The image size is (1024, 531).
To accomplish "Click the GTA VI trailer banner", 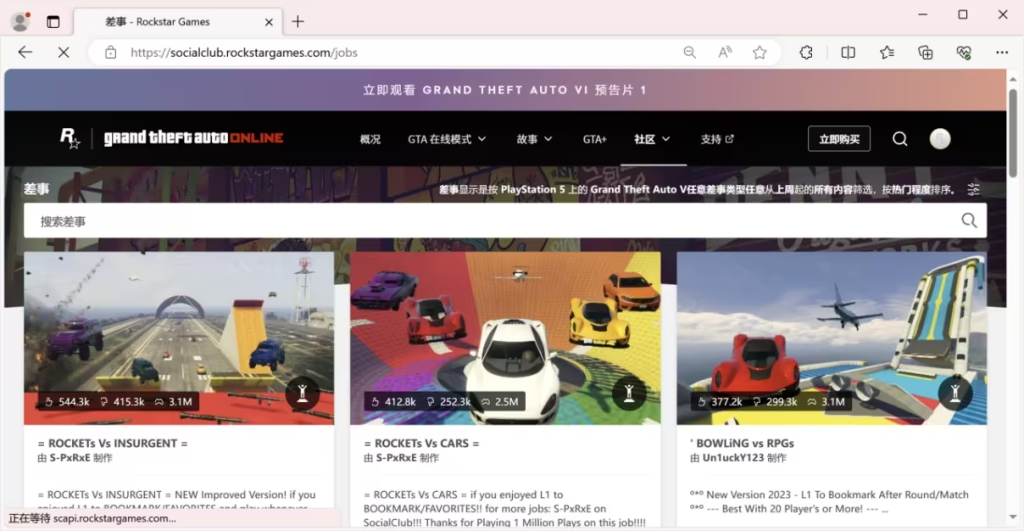I will pos(505,90).
